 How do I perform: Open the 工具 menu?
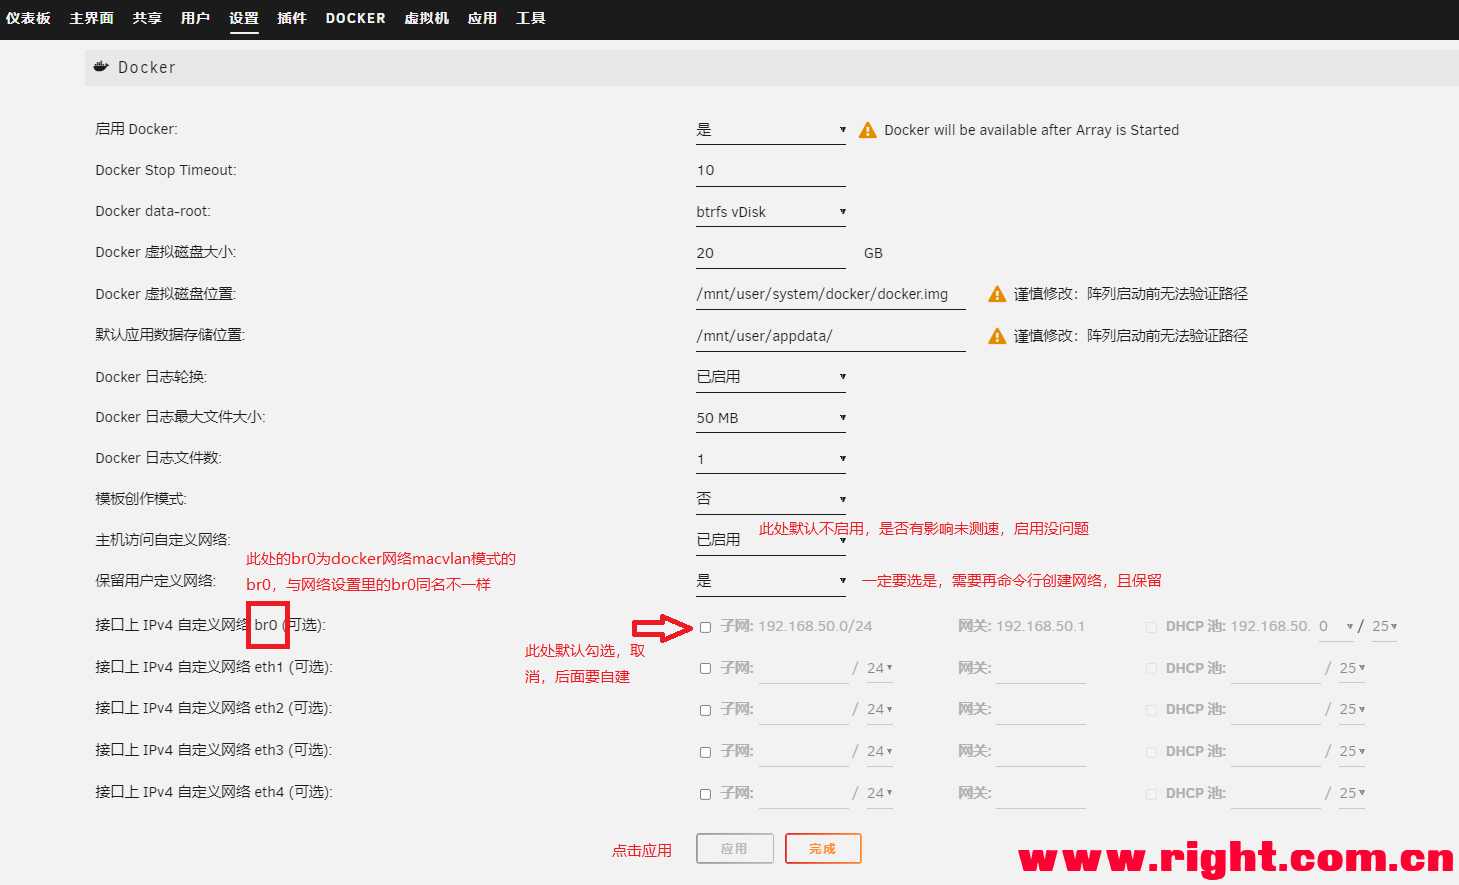coord(530,18)
